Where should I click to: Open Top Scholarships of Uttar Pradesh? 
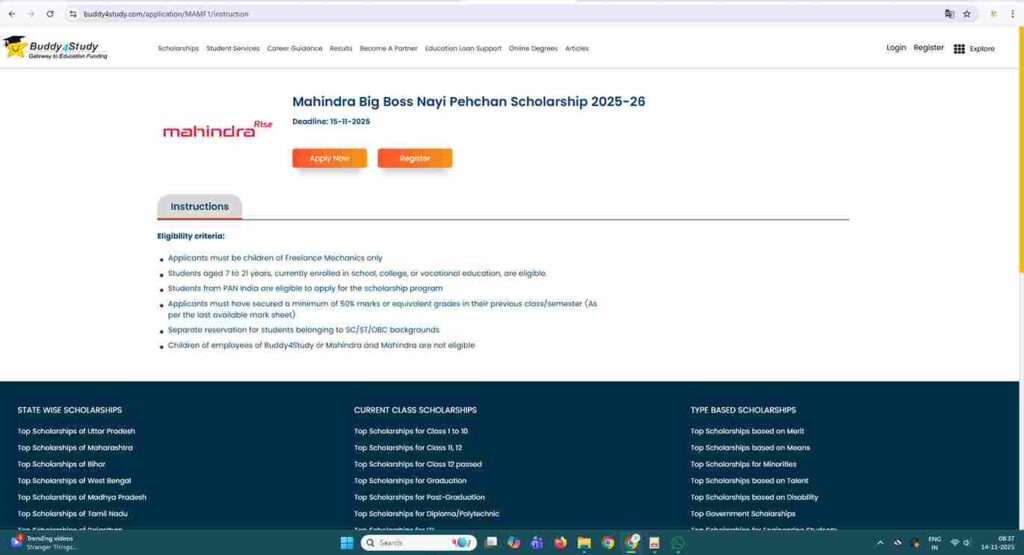coord(76,431)
